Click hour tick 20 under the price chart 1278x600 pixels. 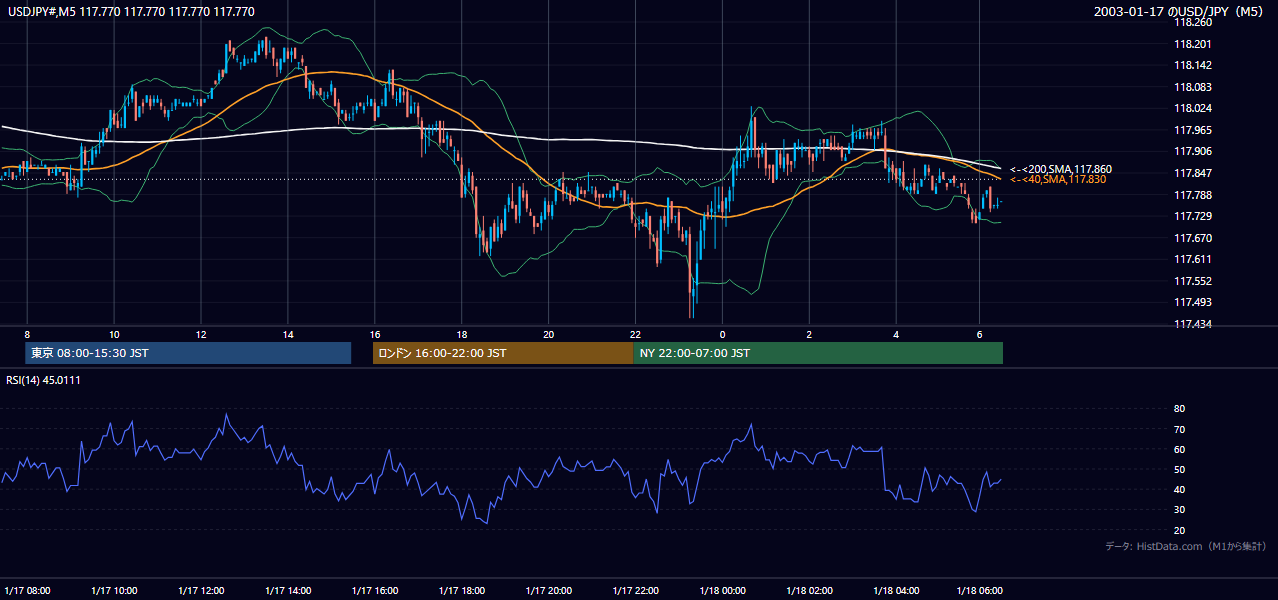[549, 334]
